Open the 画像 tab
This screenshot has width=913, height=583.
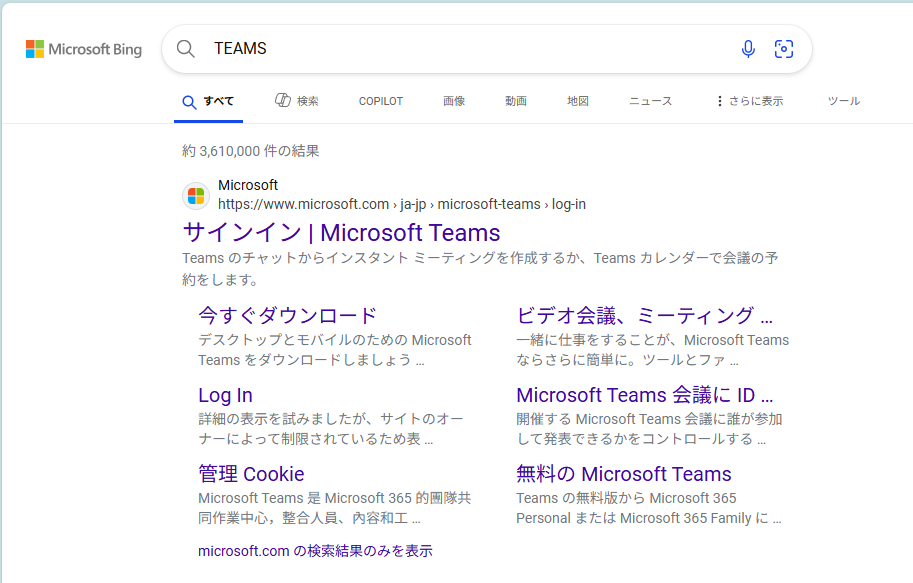click(454, 101)
